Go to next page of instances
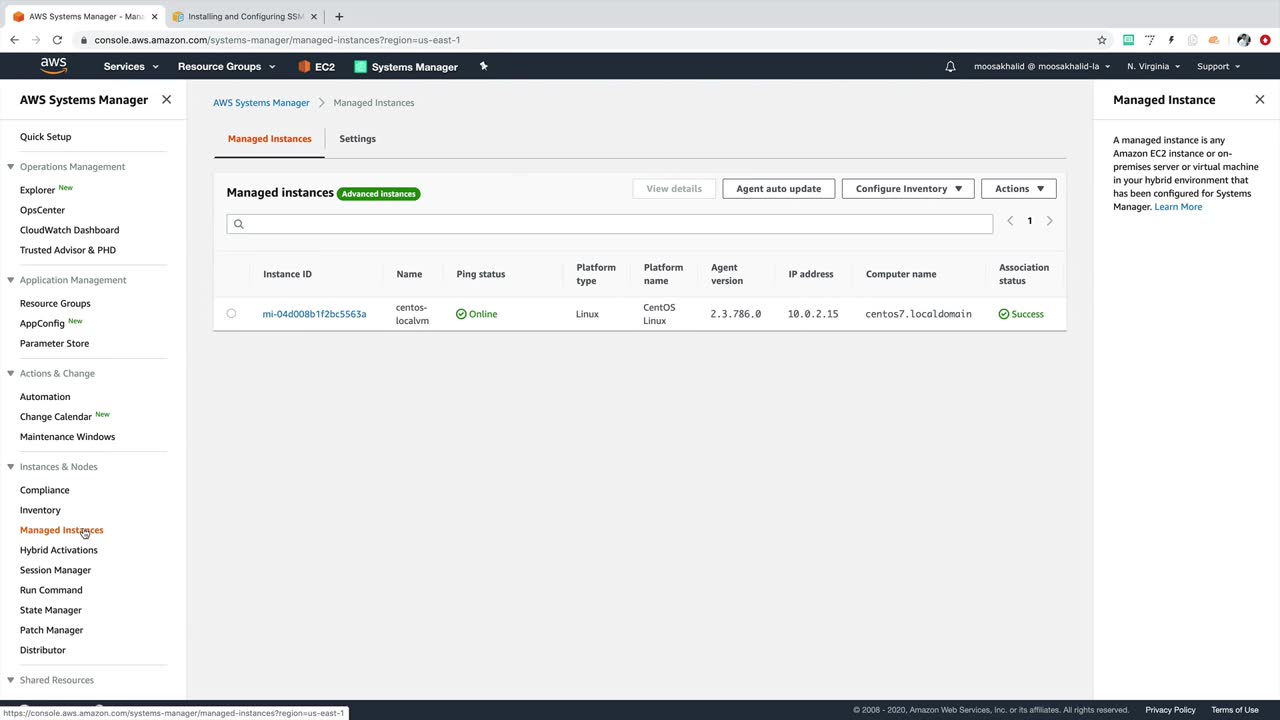 [x=1049, y=221]
